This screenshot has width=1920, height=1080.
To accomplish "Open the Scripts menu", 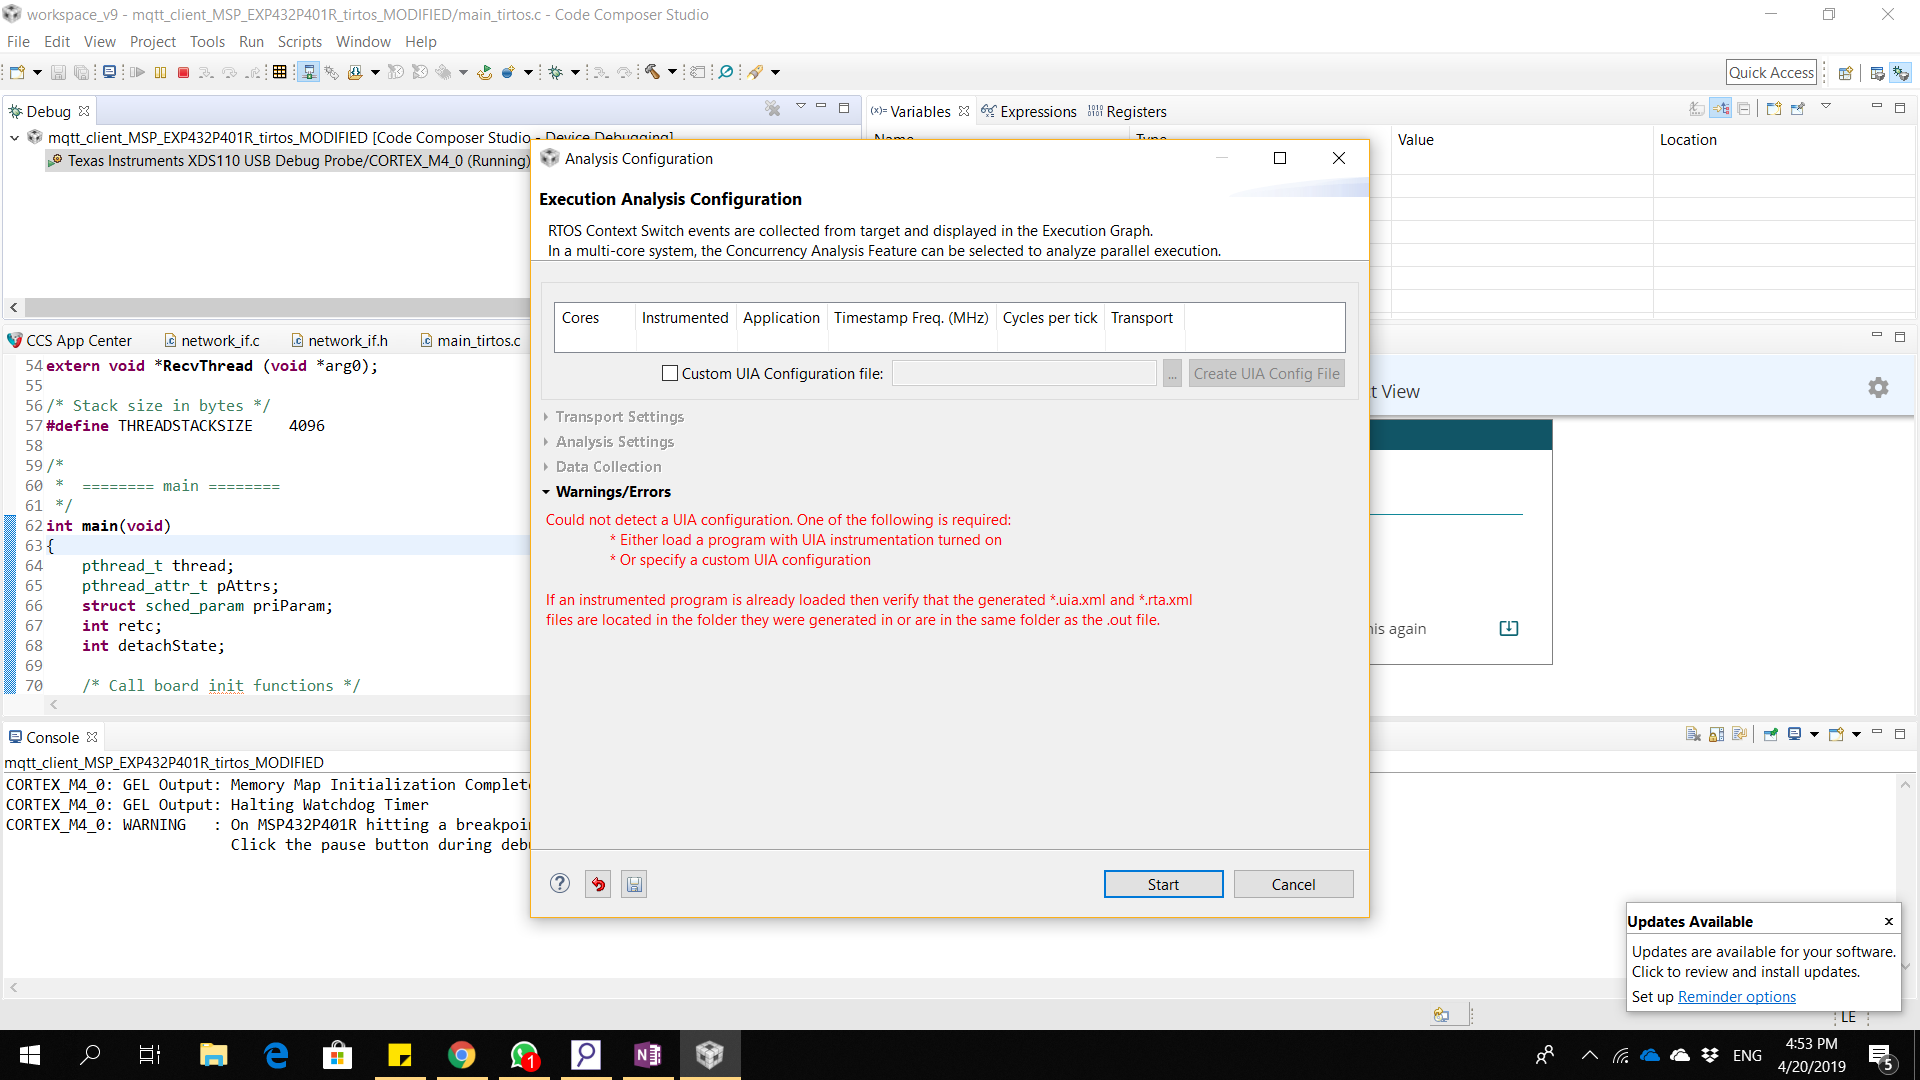I will pyautogui.click(x=299, y=42).
